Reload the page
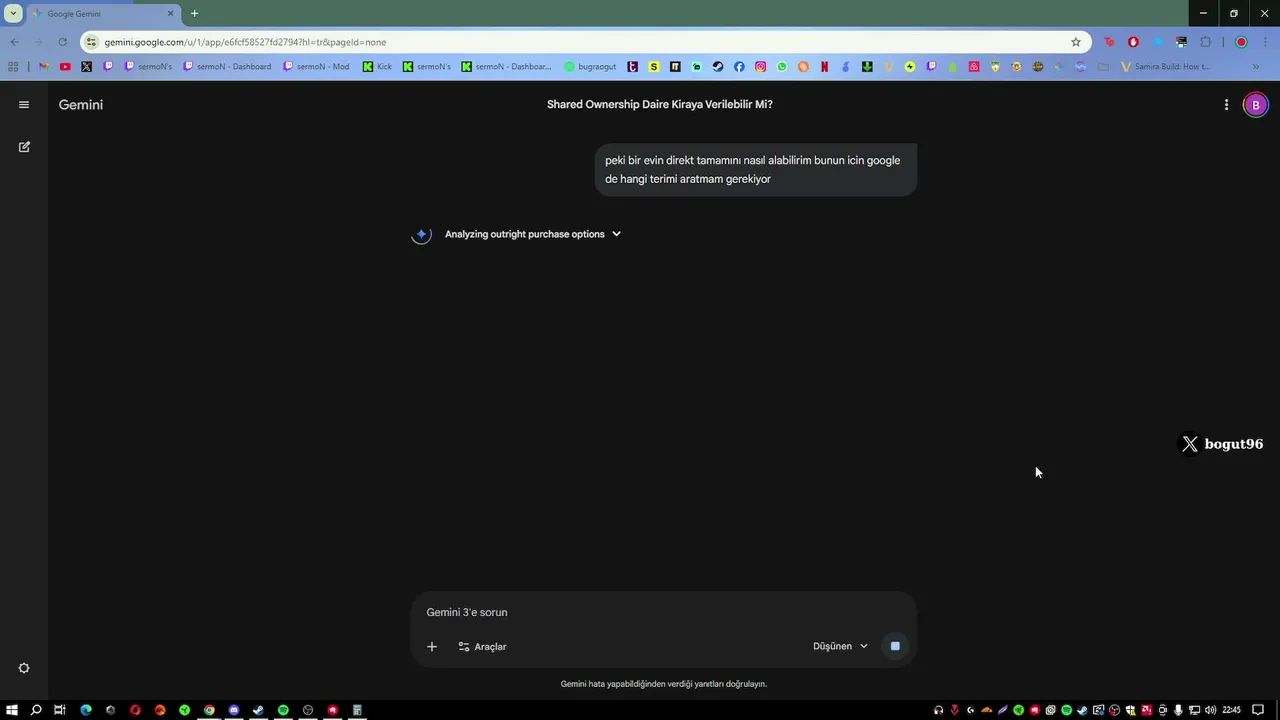The height and width of the screenshot is (720, 1280). (x=62, y=42)
